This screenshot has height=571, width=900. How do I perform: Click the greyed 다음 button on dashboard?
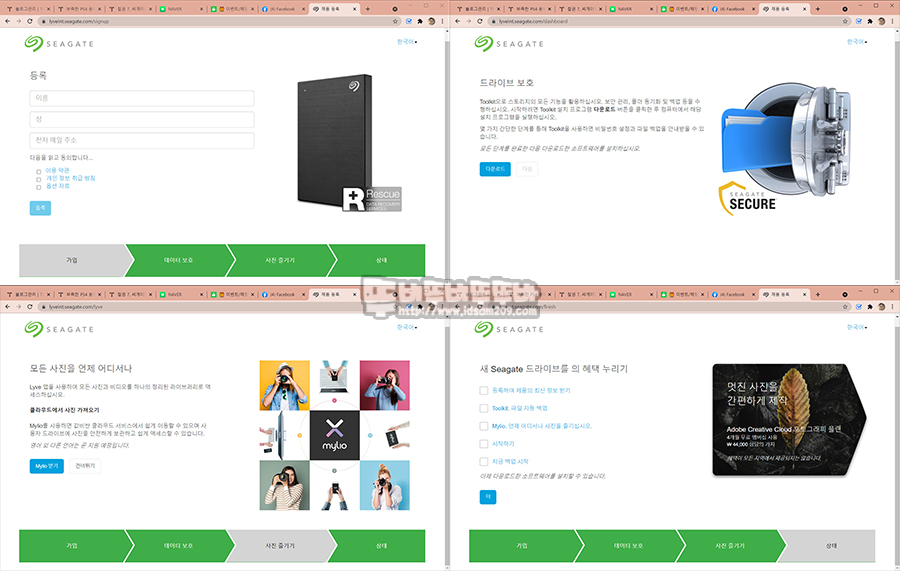527,169
